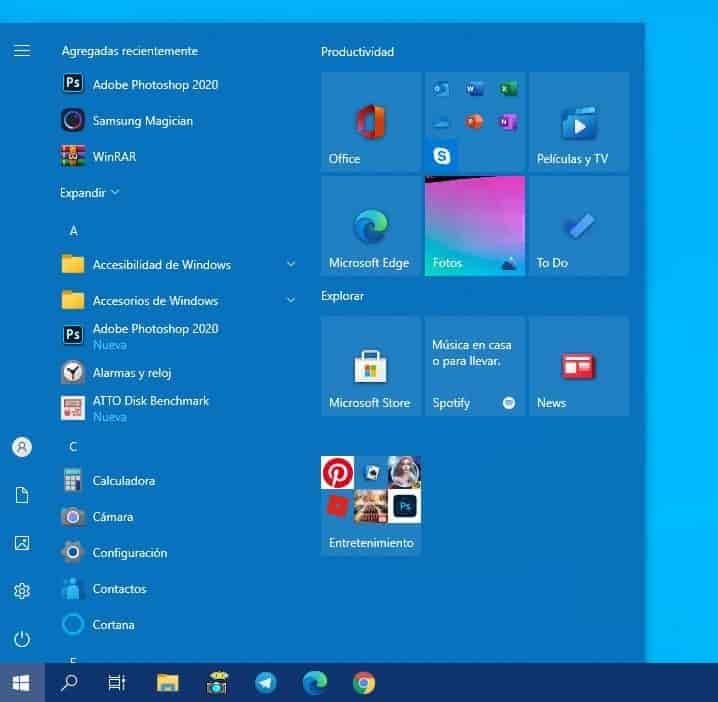Open OneNote in the Office apps tile
The image size is (718, 702).
coord(508,122)
